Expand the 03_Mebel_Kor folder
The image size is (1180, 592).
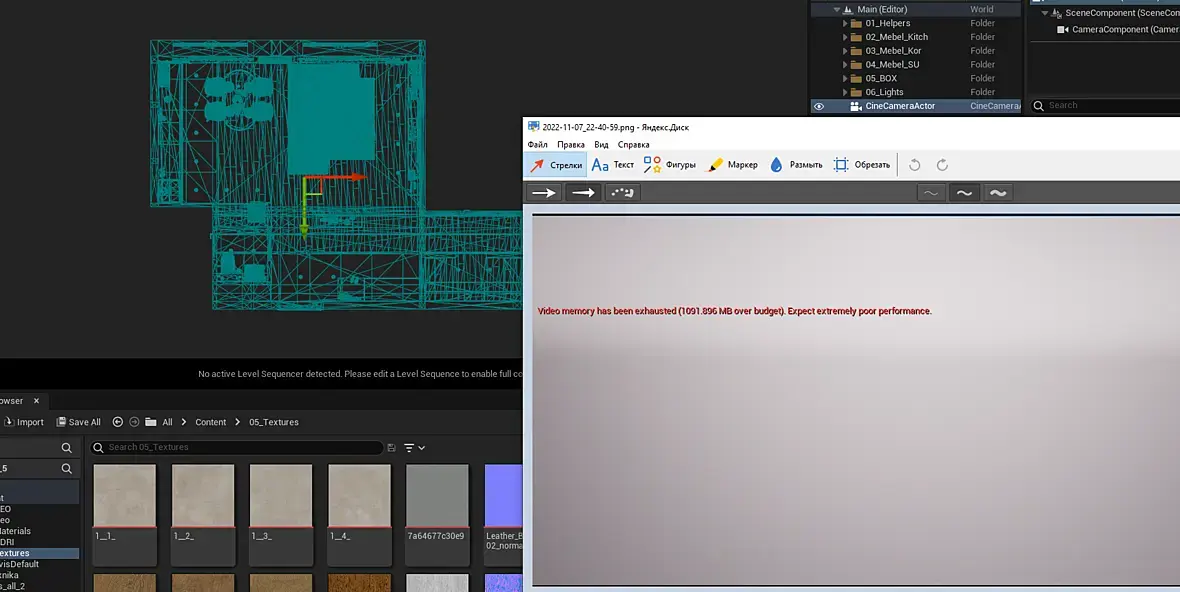click(x=845, y=51)
